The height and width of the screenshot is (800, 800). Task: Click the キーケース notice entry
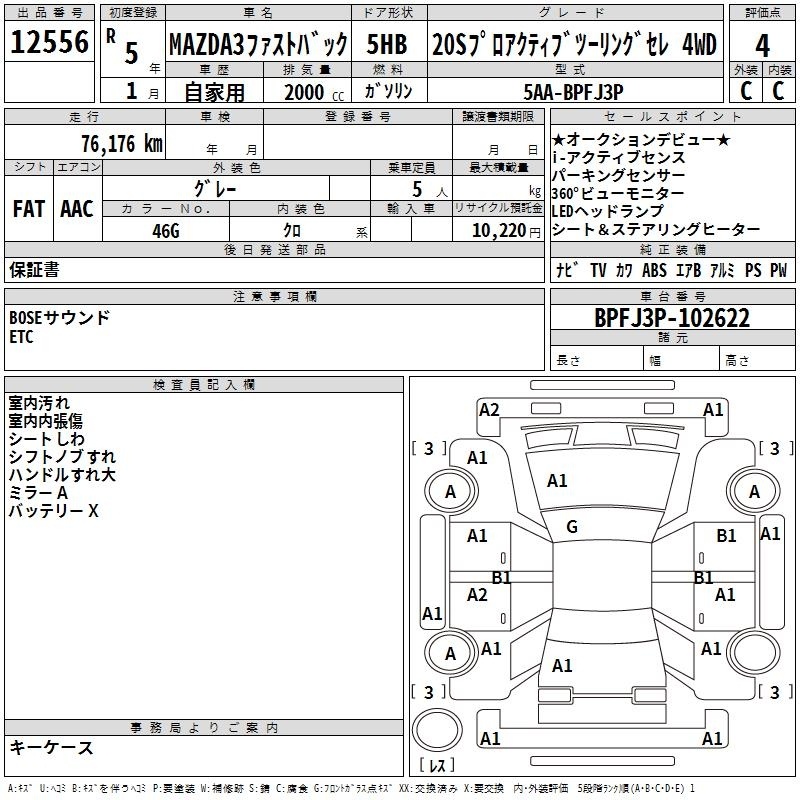tap(51, 748)
